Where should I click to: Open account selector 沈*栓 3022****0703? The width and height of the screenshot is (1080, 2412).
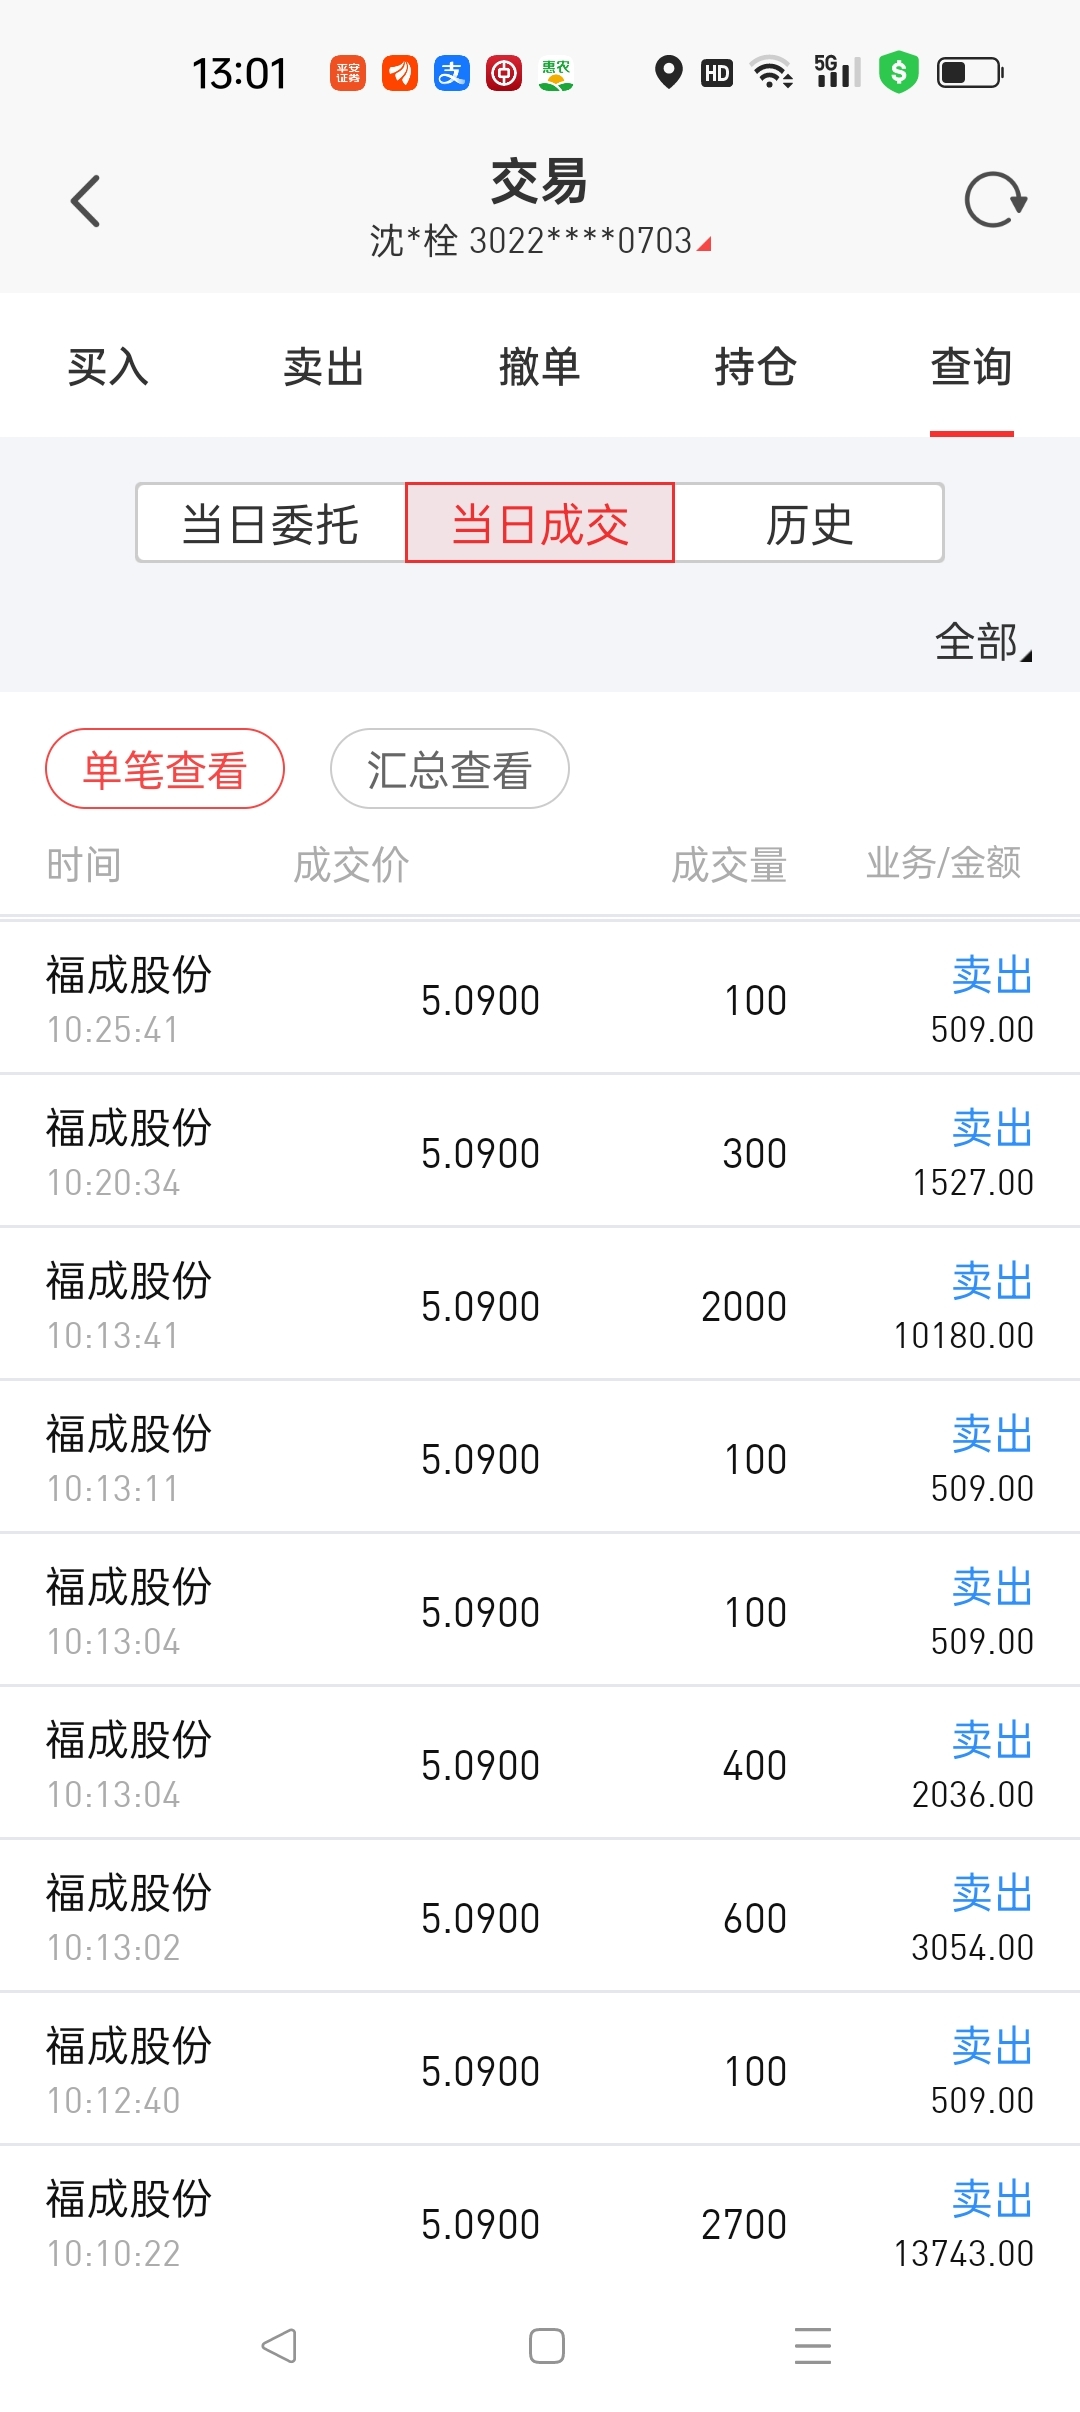pos(540,241)
